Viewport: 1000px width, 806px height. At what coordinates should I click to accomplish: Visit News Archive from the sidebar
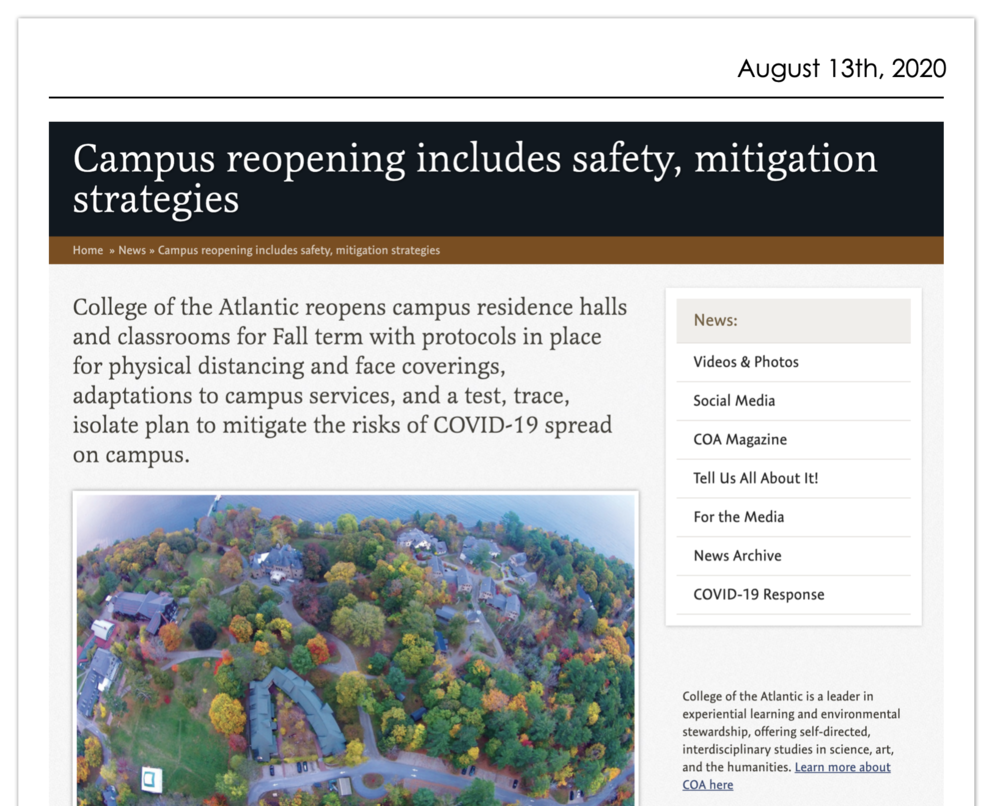(x=737, y=556)
